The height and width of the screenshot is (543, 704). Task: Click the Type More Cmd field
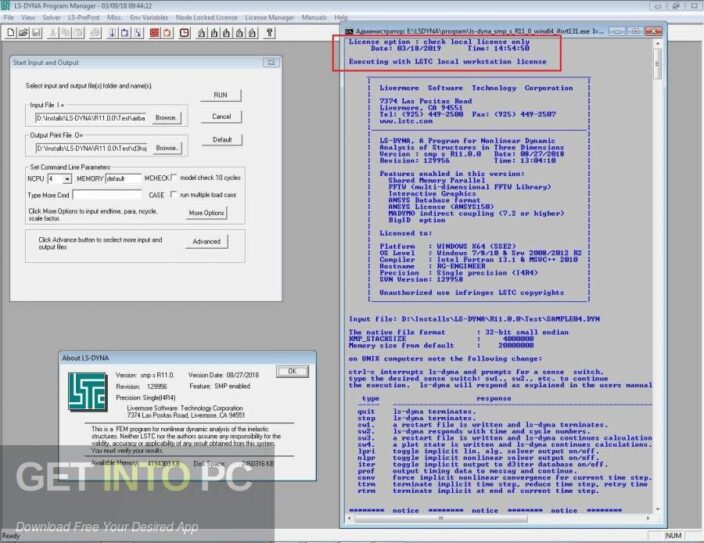point(107,195)
